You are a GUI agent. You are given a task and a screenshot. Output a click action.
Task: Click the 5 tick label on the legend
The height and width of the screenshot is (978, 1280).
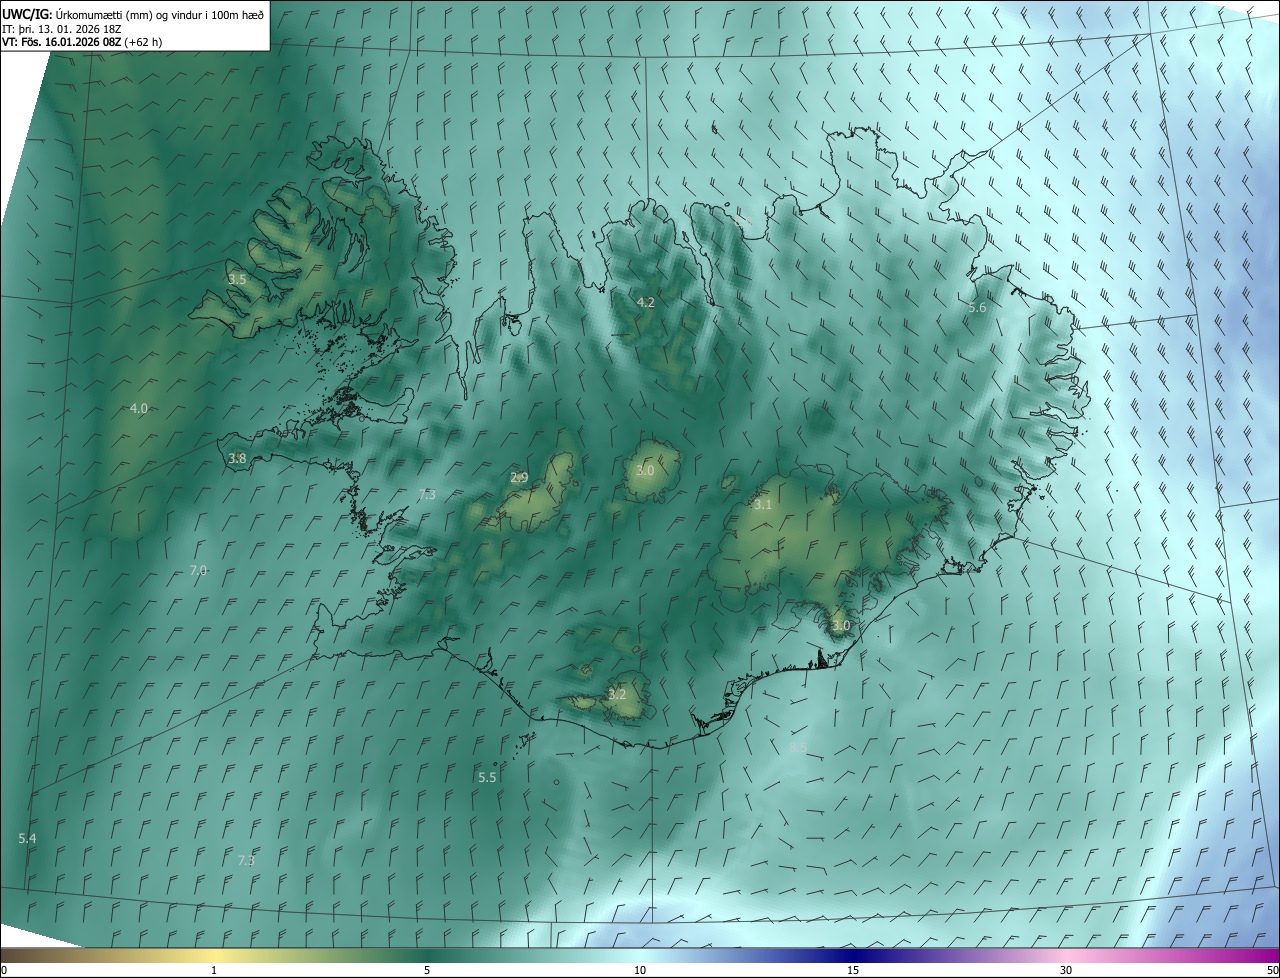point(427,970)
